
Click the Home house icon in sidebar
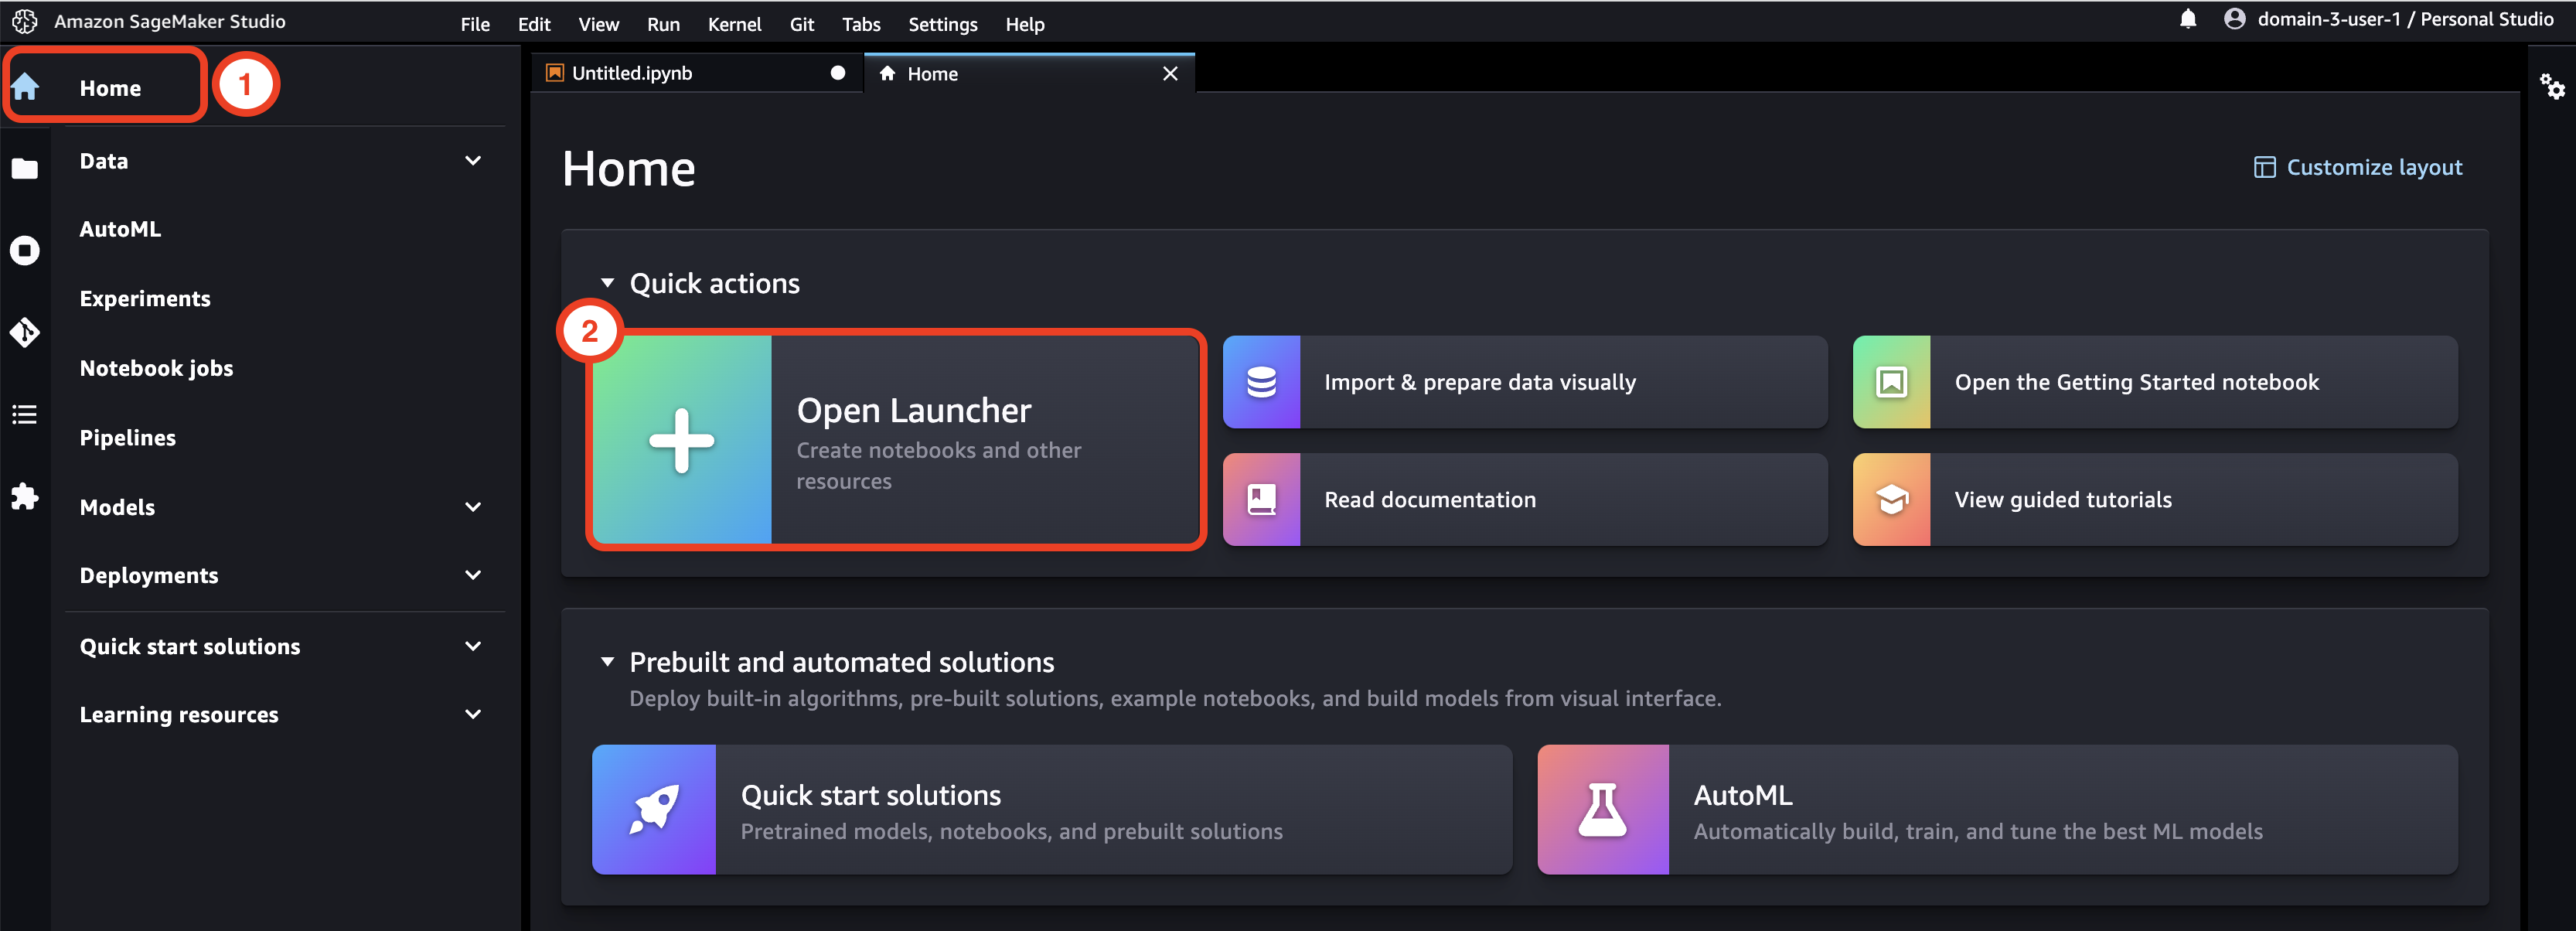[25, 87]
